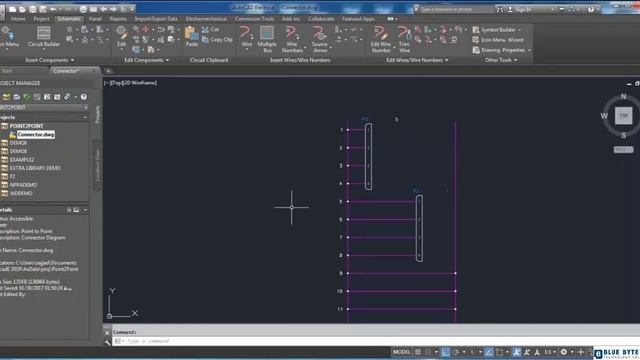Image resolution: width=640 pixels, height=360 pixels.
Task: Add a new drawing tab with plus button
Action: (108, 71)
